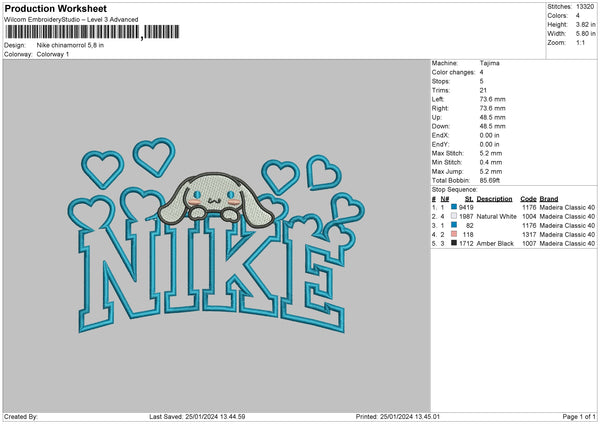Screen dimensions: 600x424
Task: Click the blue swatch with 82 stitches
Action: point(454,225)
